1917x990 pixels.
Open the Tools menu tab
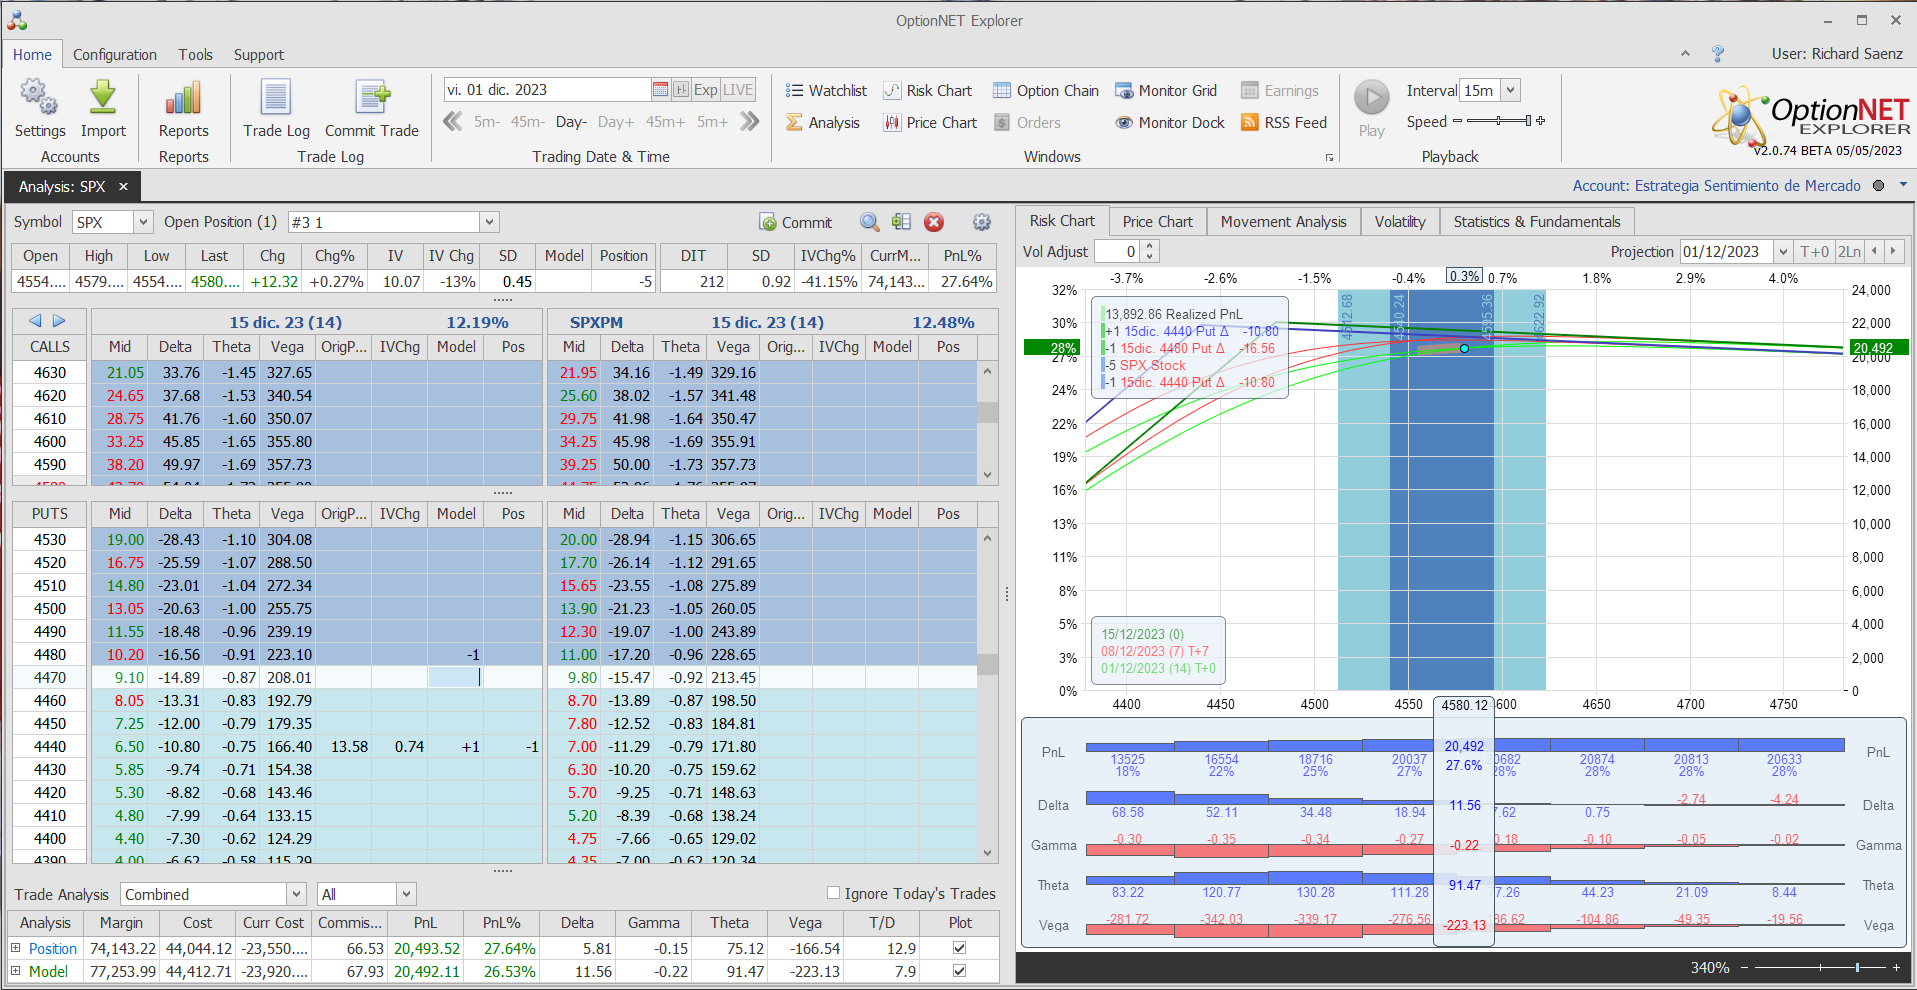pos(195,55)
